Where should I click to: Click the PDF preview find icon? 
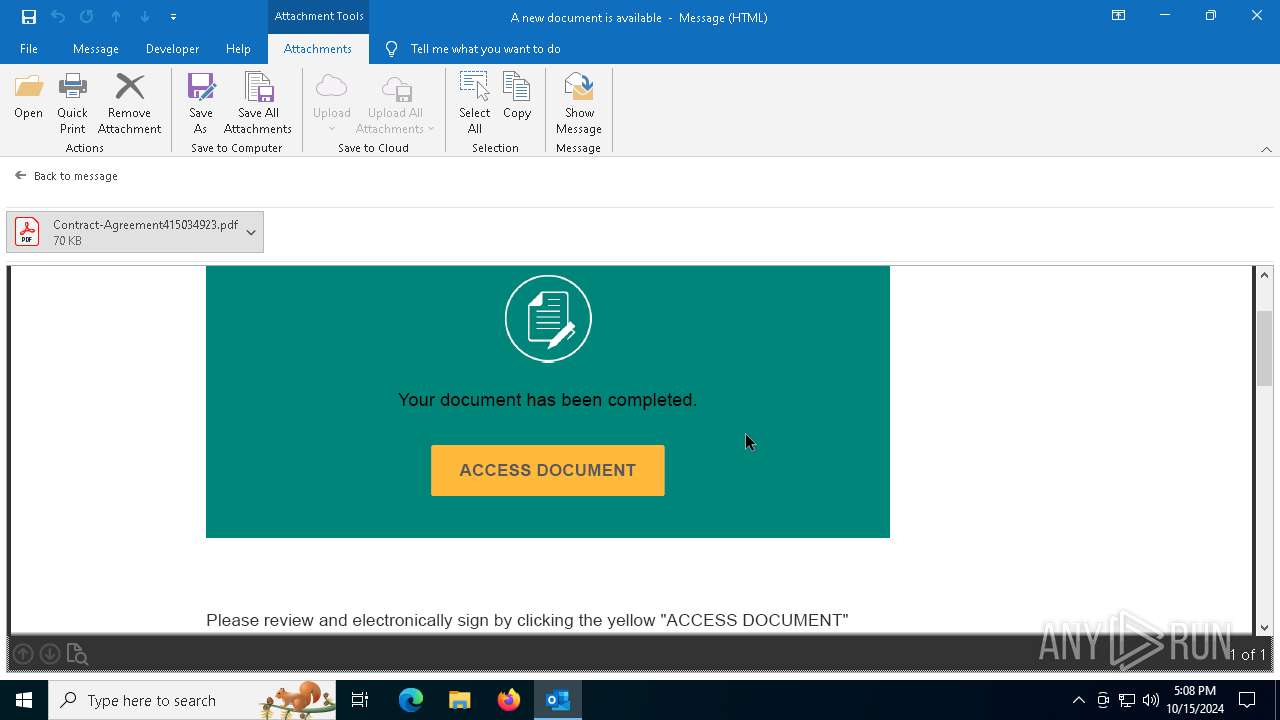[x=77, y=654]
